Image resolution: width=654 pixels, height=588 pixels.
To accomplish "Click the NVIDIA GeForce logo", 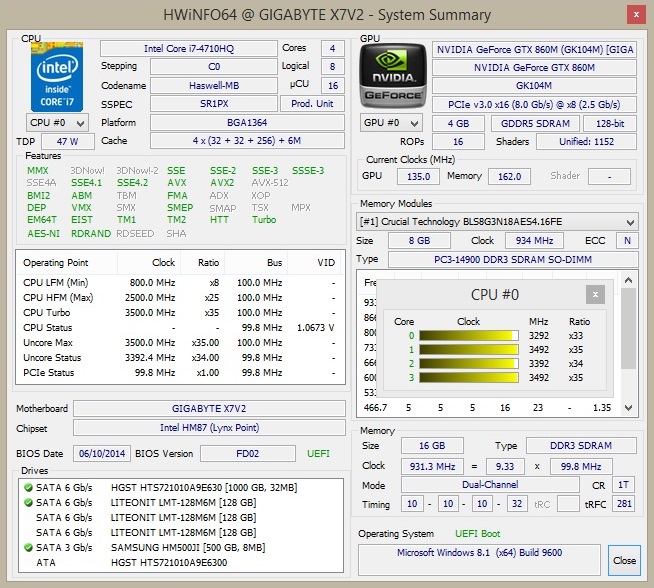I will click(x=393, y=75).
